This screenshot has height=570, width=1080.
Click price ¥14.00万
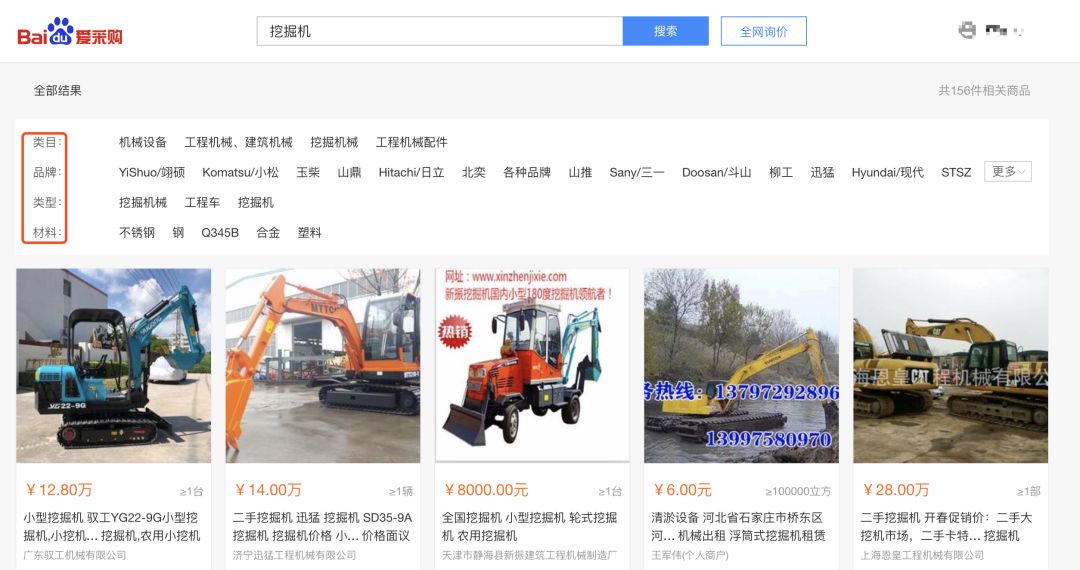[268, 490]
